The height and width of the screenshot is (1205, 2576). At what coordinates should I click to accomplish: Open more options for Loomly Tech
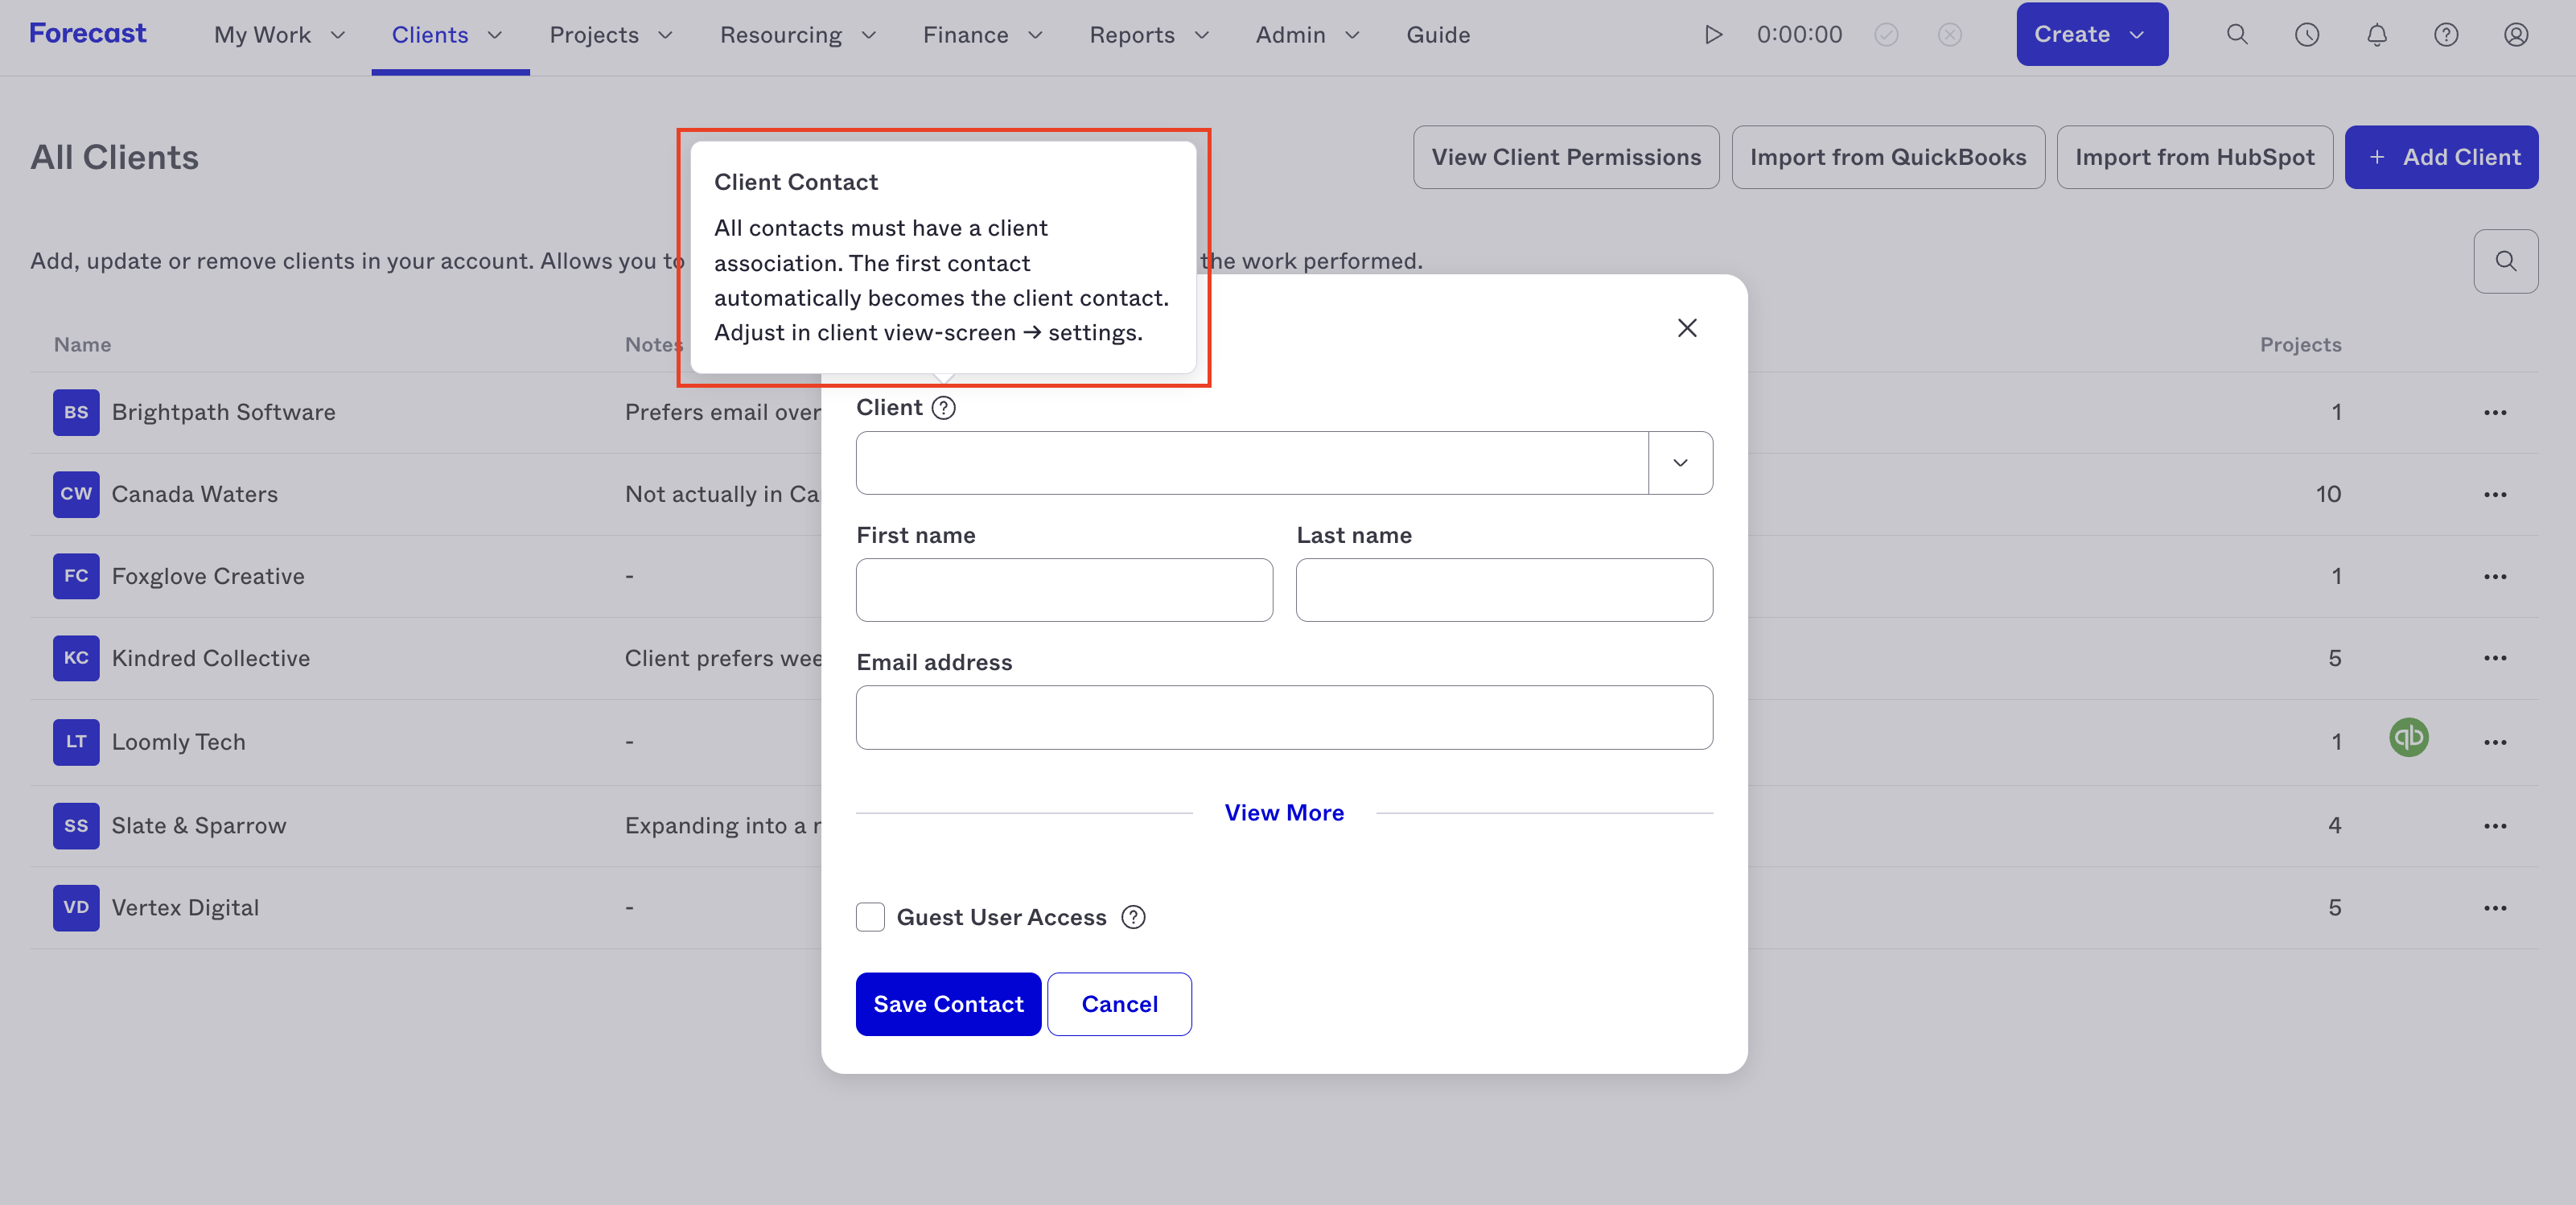point(2495,742)
